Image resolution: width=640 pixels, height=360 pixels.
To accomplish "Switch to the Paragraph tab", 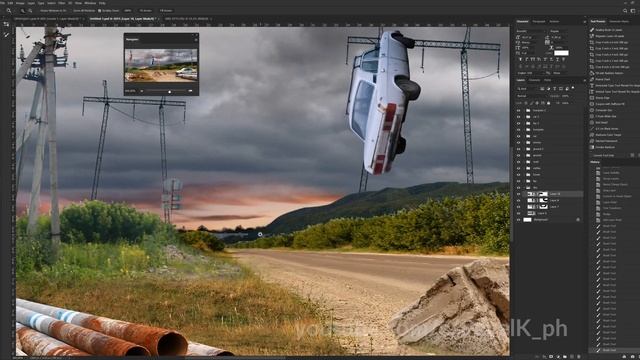I will (x=539, y=21).
